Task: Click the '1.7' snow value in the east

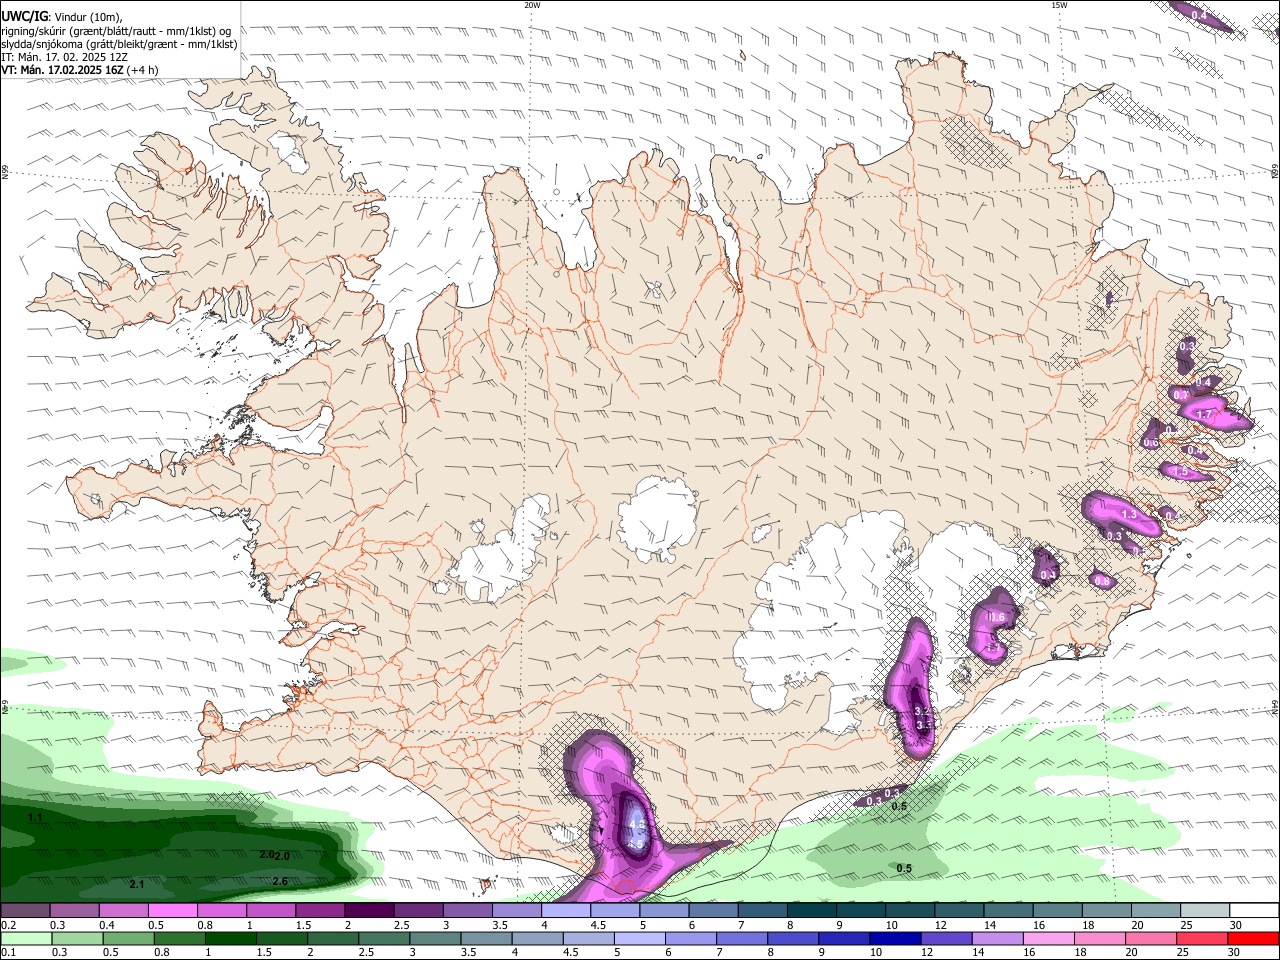Action: pos(1205,414)
